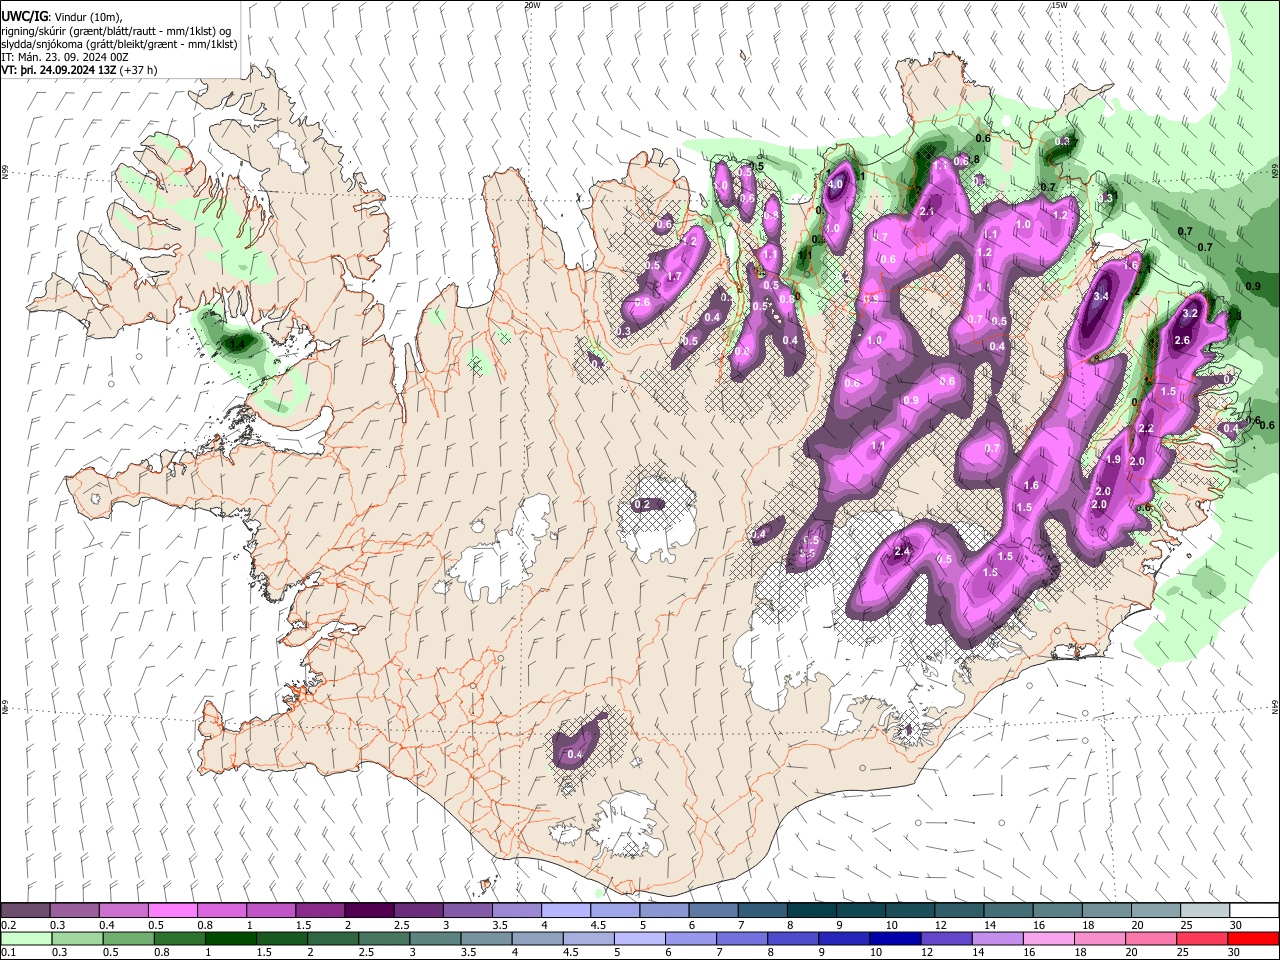The image size is (1280, 960).
Task: Click the '2.4' precipitation value on the map
Action: coord(902,552)
